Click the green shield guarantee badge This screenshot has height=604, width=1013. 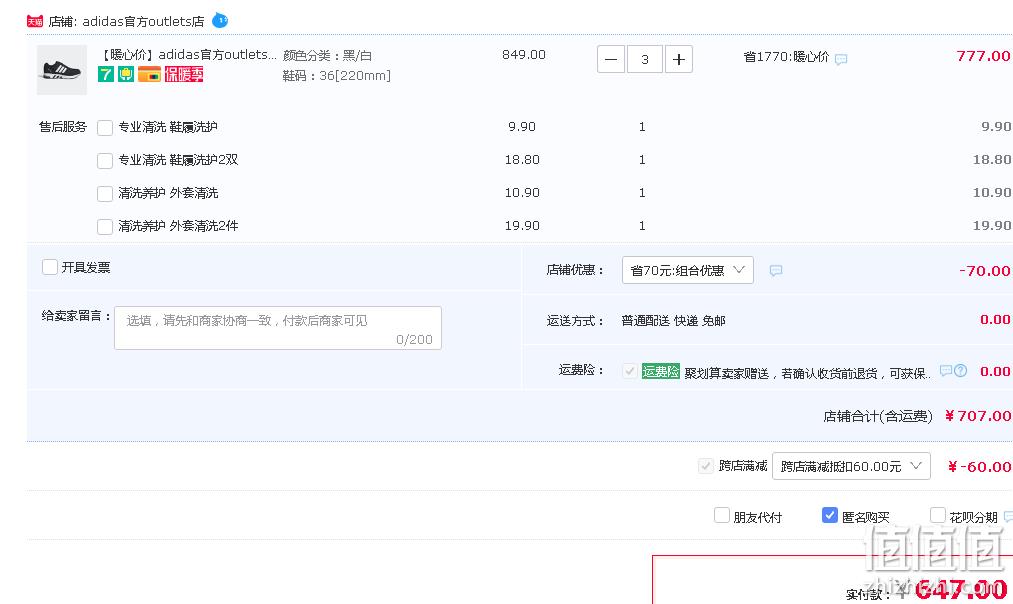126,74
